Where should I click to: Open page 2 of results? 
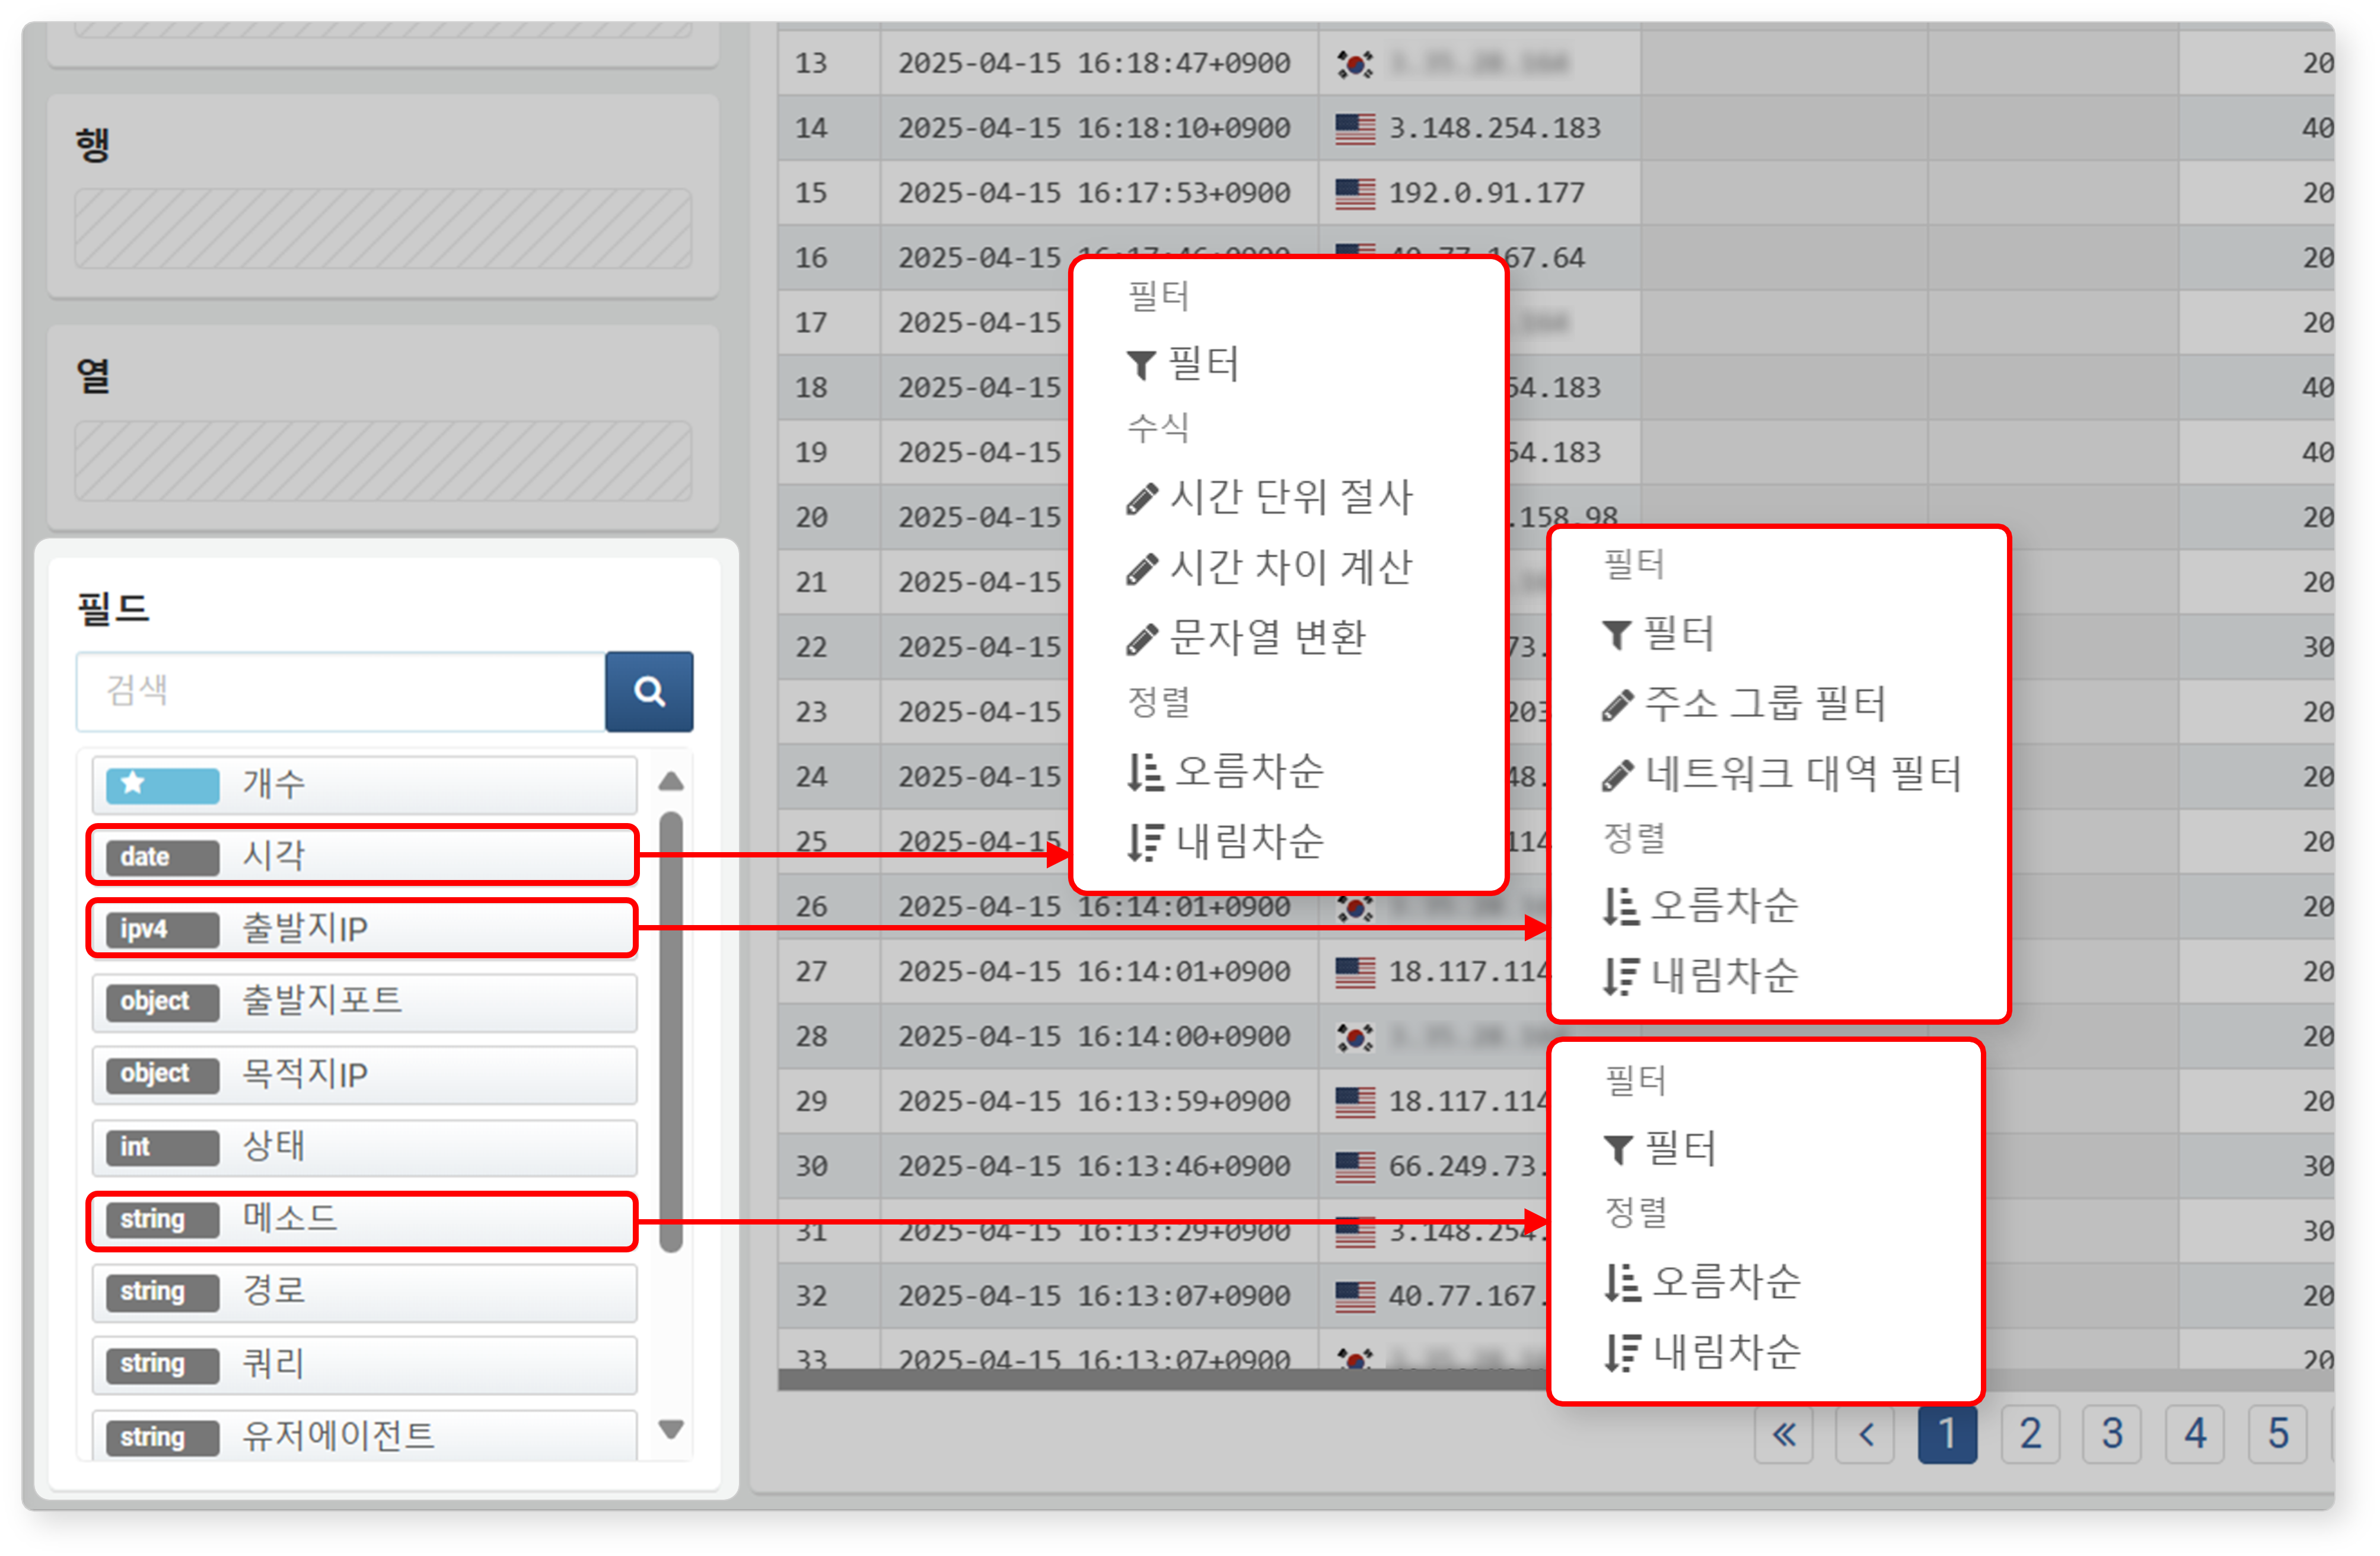click(x=2031, y=1435)
